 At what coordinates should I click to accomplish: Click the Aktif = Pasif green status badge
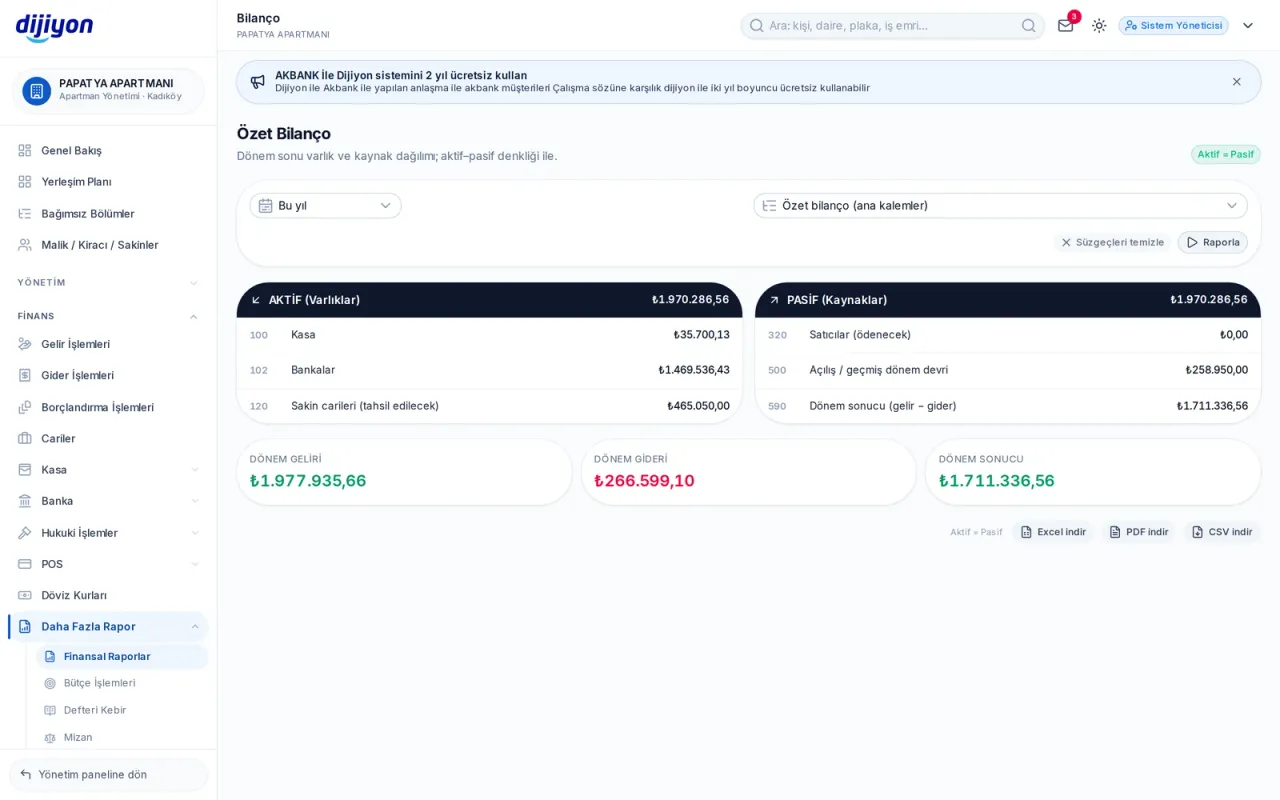(1225, 154)
